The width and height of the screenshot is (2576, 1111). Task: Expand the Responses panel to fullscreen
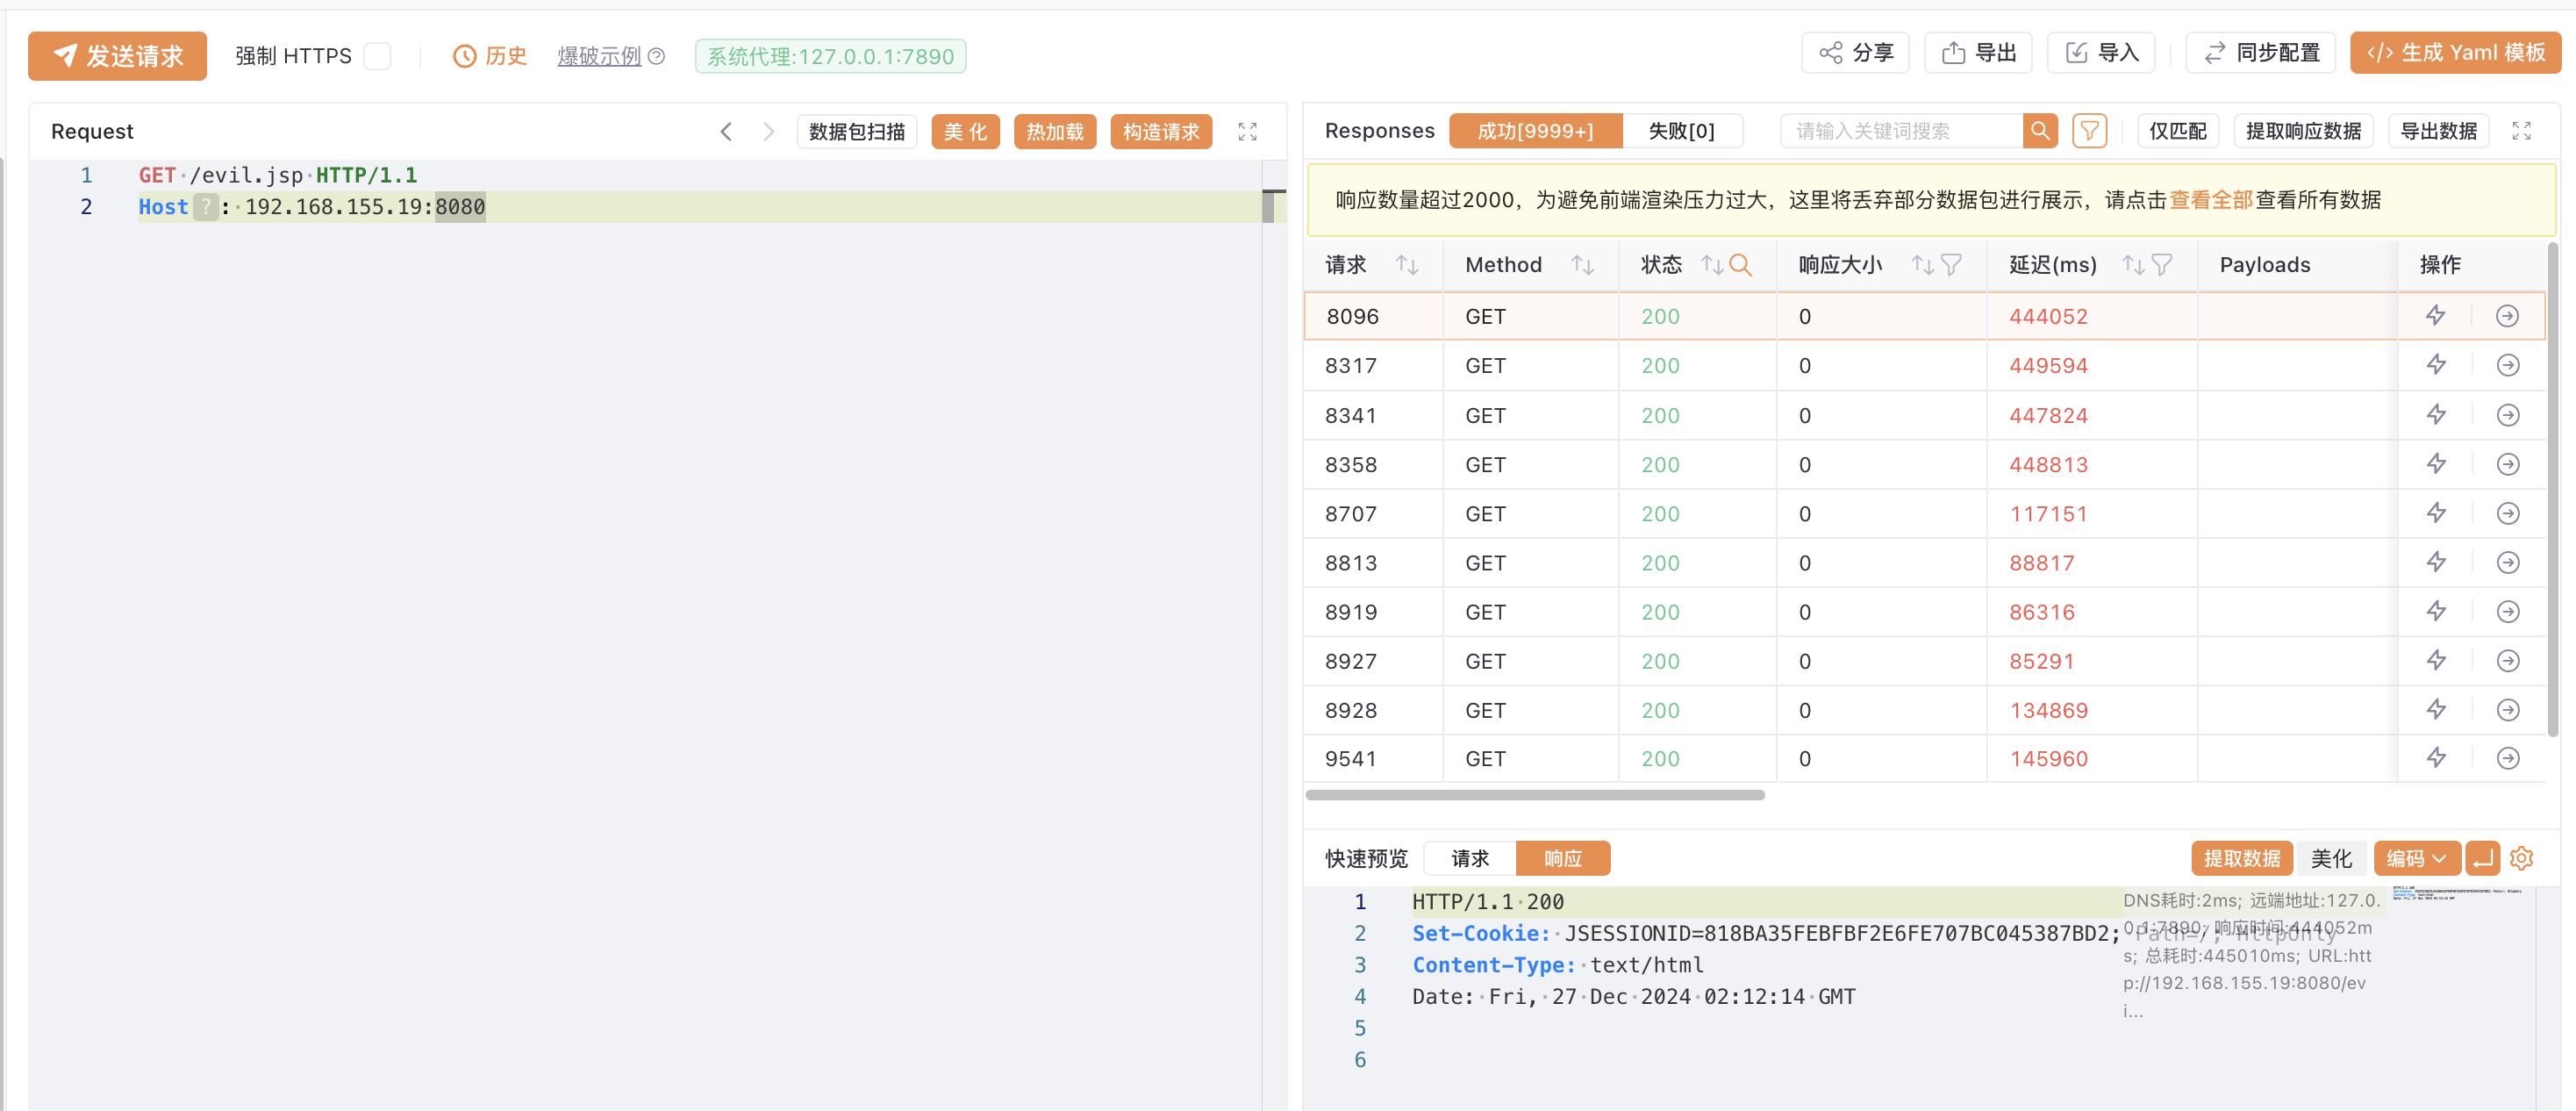(2521, 131)
